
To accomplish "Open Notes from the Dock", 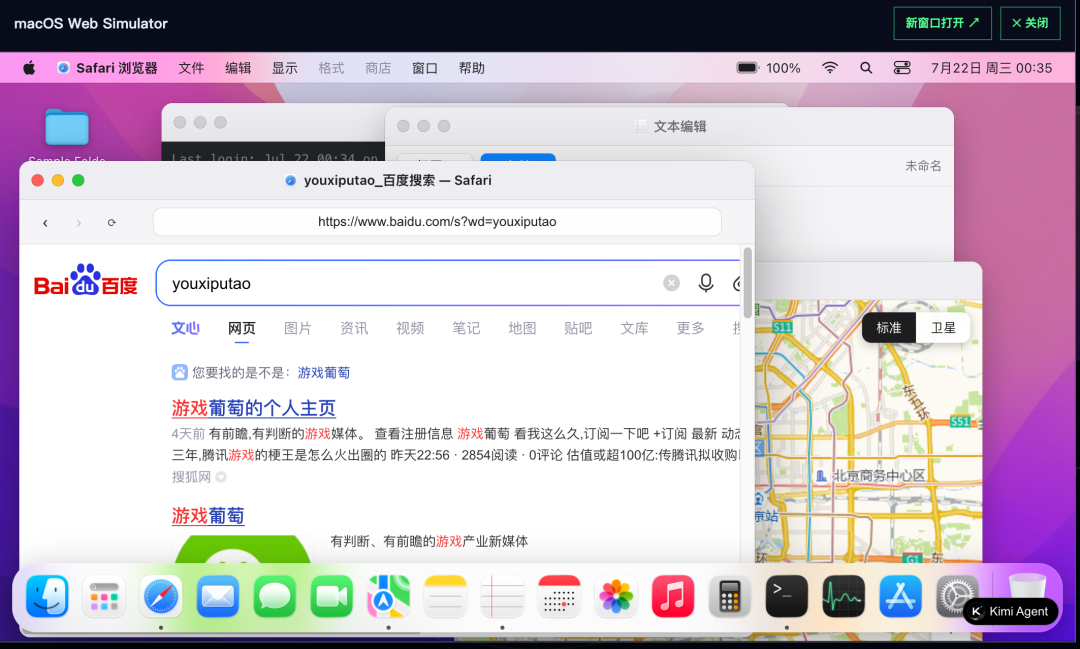I will click(x=445, y=596).
